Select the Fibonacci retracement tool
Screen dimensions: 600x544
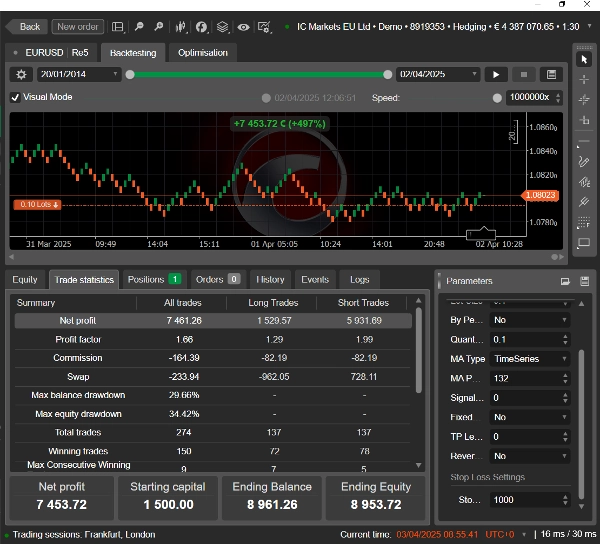coord(584,222)
